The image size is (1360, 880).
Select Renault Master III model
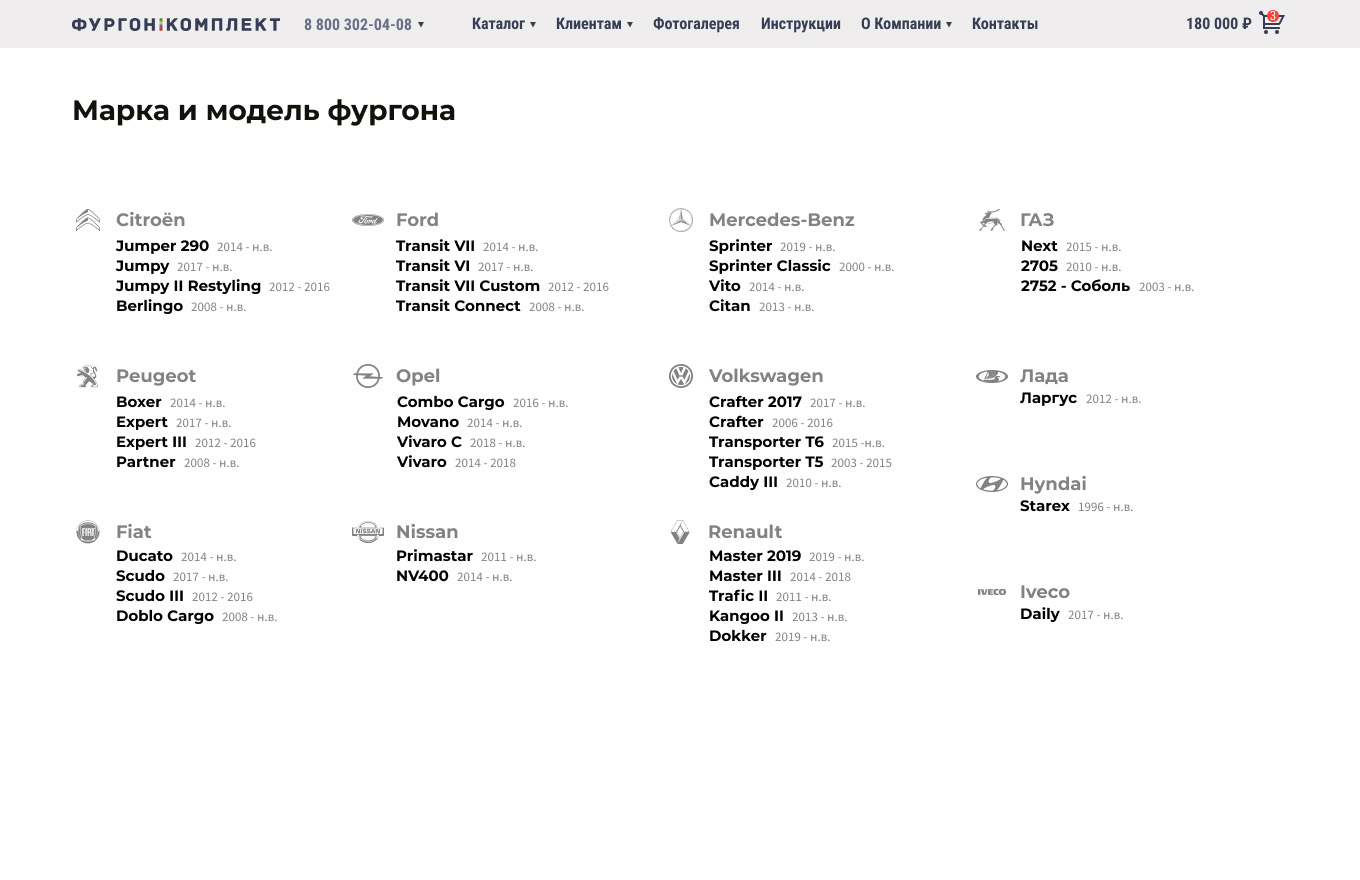tap(745, 576)
